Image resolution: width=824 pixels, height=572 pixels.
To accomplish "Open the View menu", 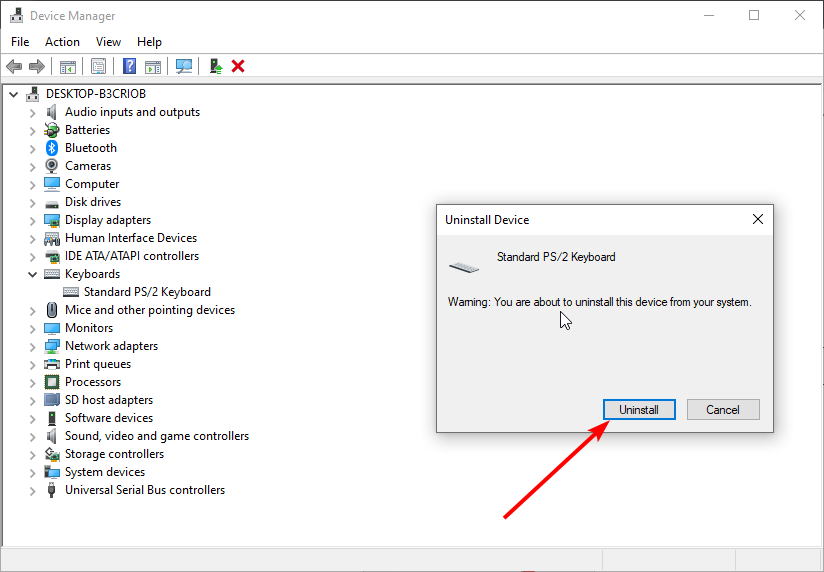I will (x=108, y=42).
